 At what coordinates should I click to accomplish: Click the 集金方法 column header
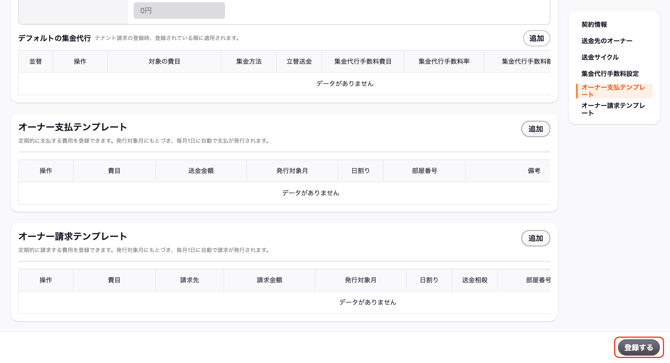[x=249, y=61]
